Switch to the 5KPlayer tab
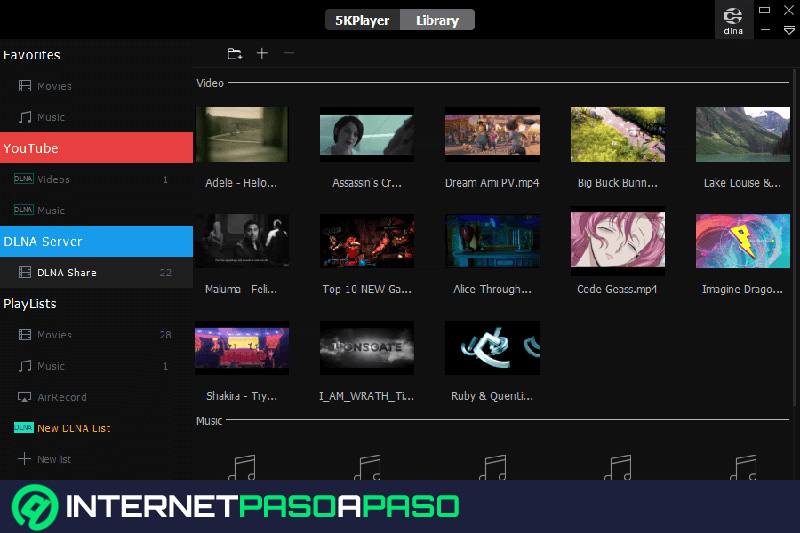 click(362, 20)
